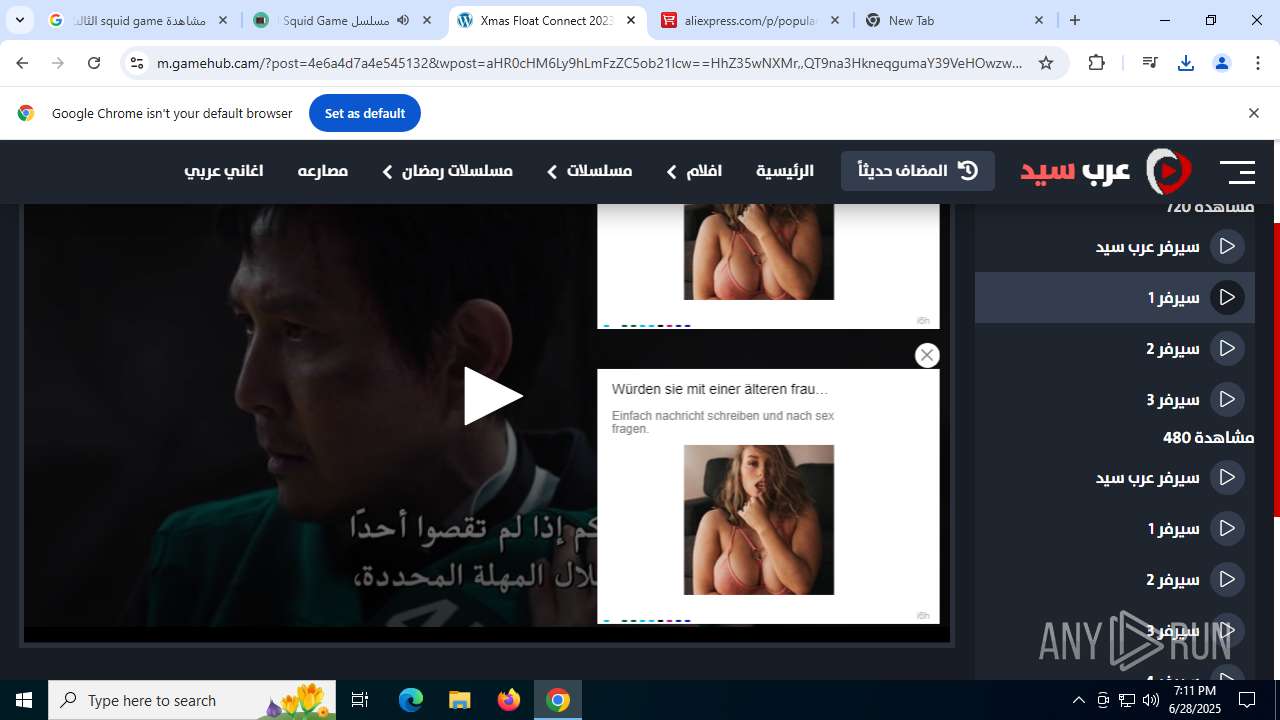Close the New Tab tab
This screenshot has width=1280, height=720.
point(1038,20)
